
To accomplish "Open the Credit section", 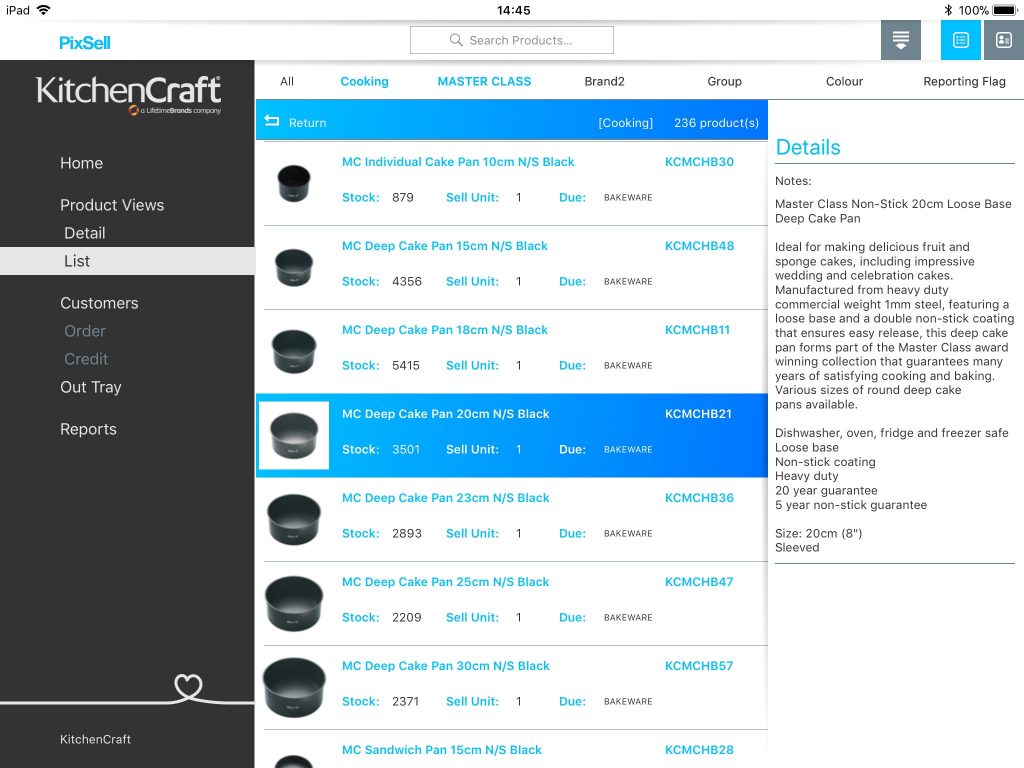I will click(x=86, y=359).
